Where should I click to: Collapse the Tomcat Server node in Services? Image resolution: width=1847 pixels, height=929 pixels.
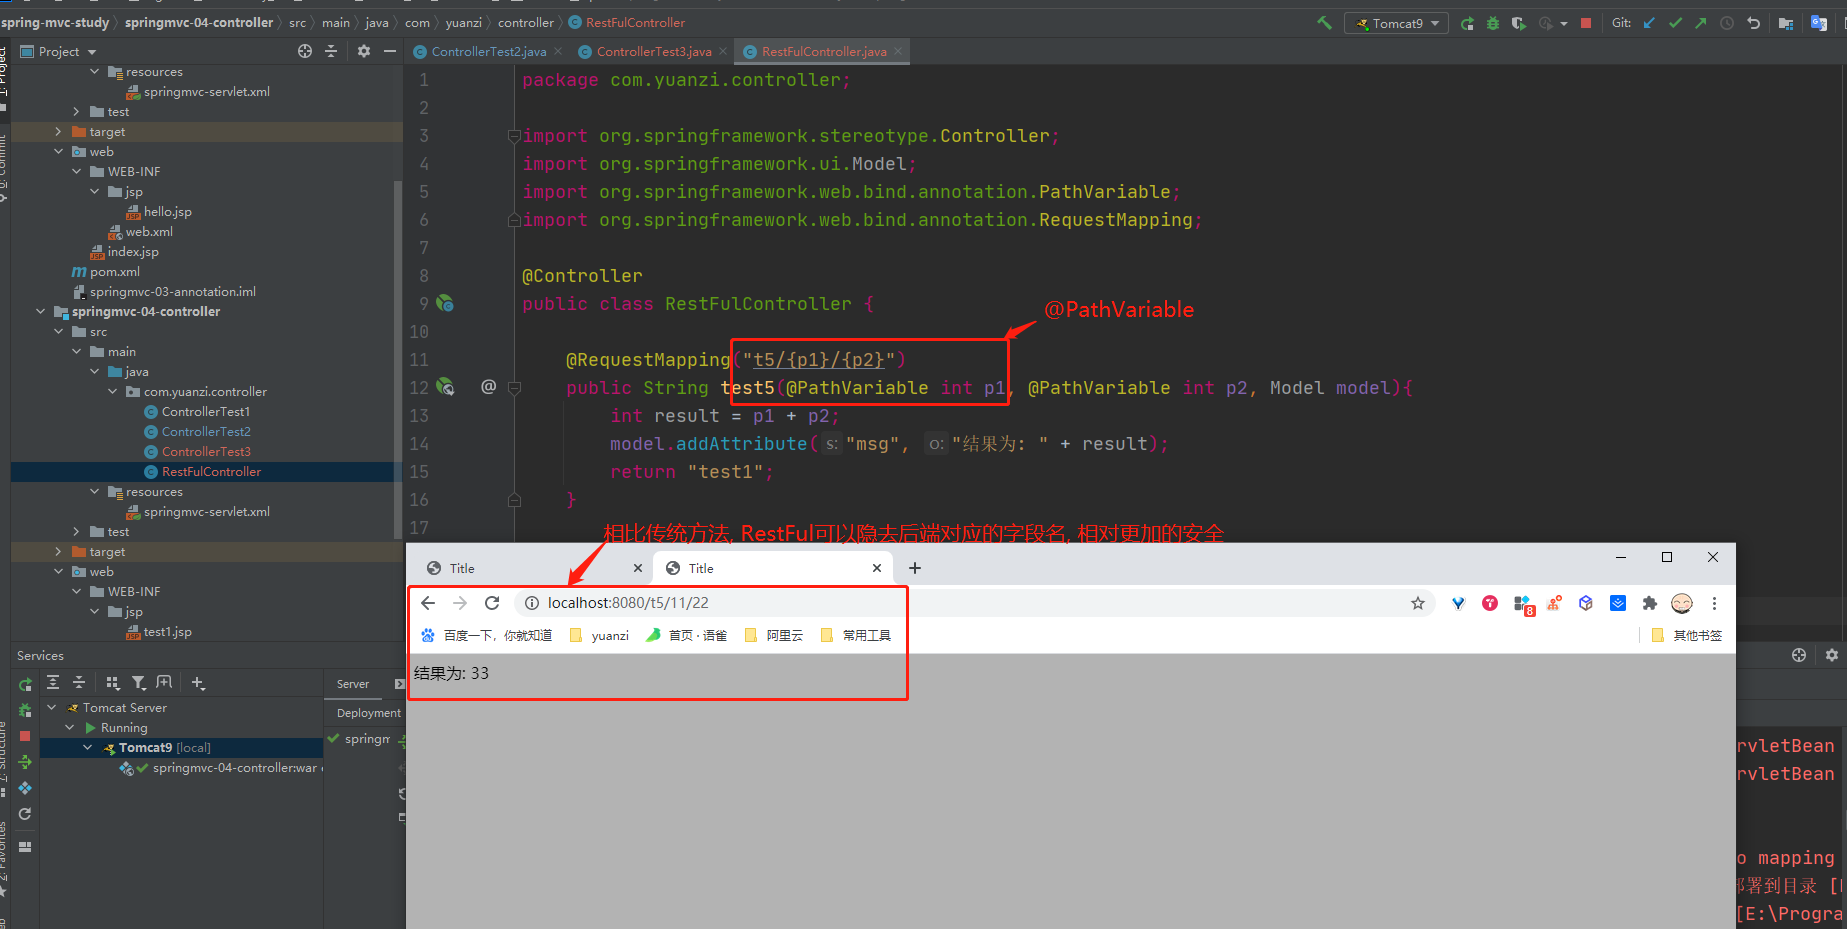pos(51,708)
